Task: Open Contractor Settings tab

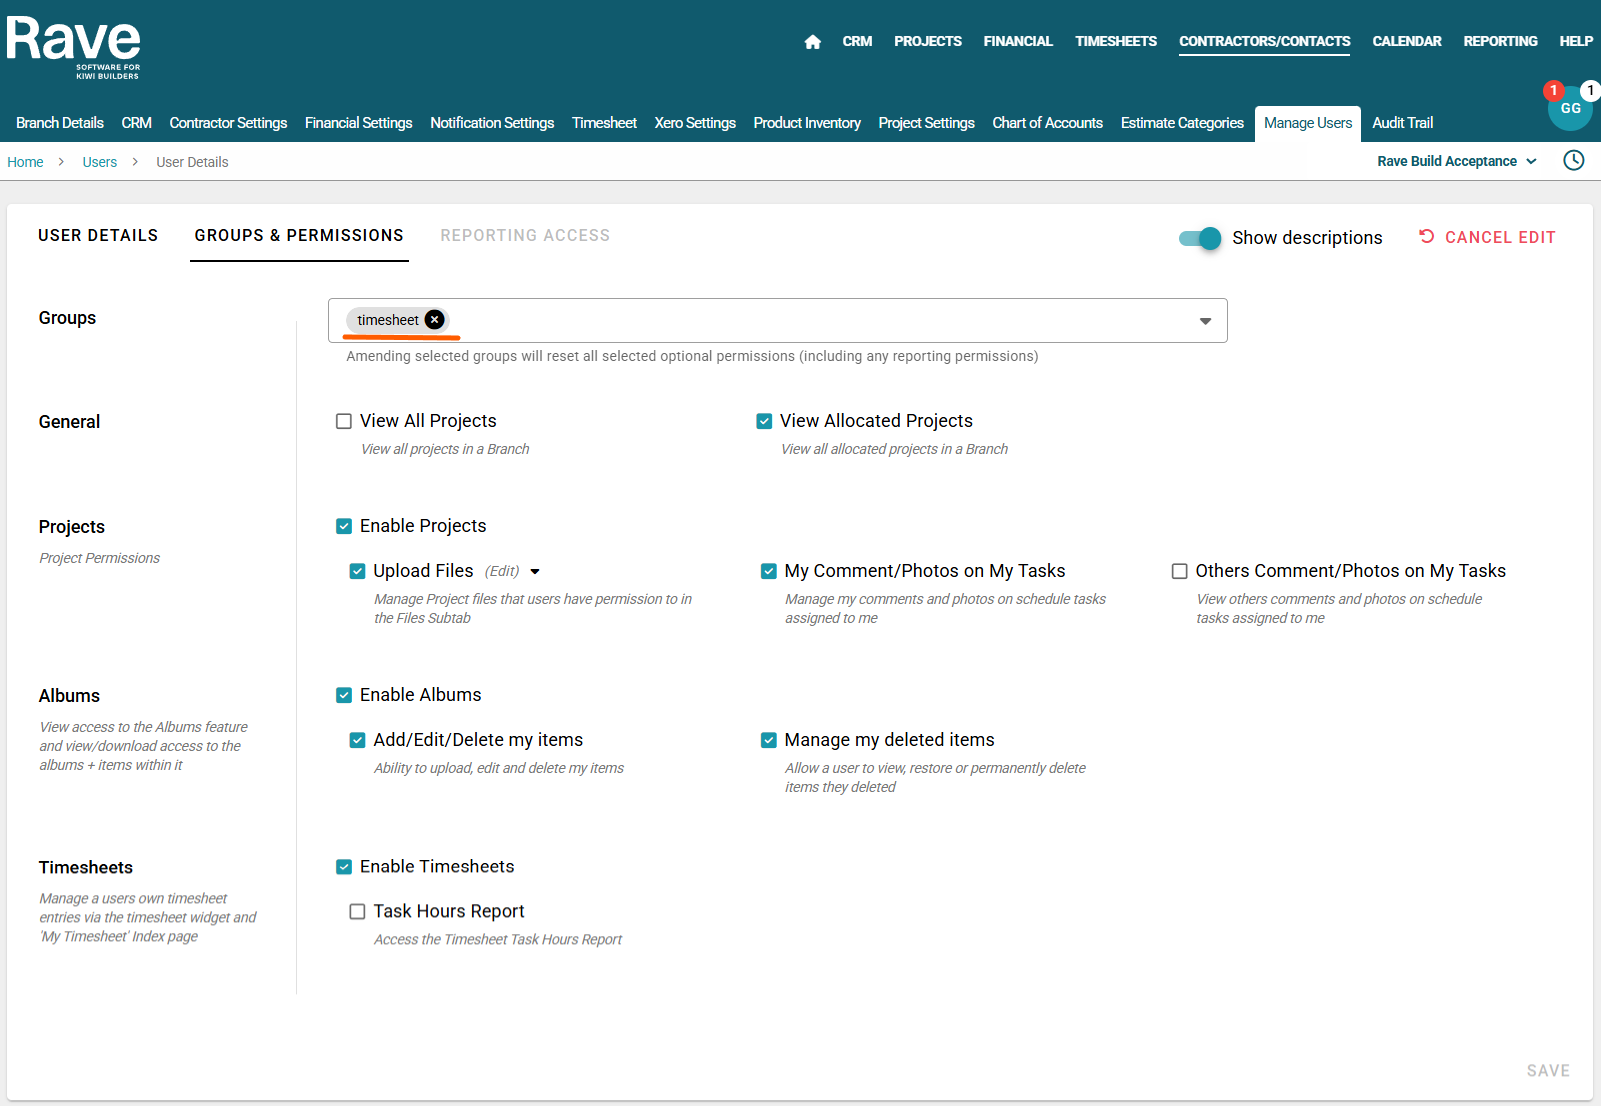Action: [228, 123]
